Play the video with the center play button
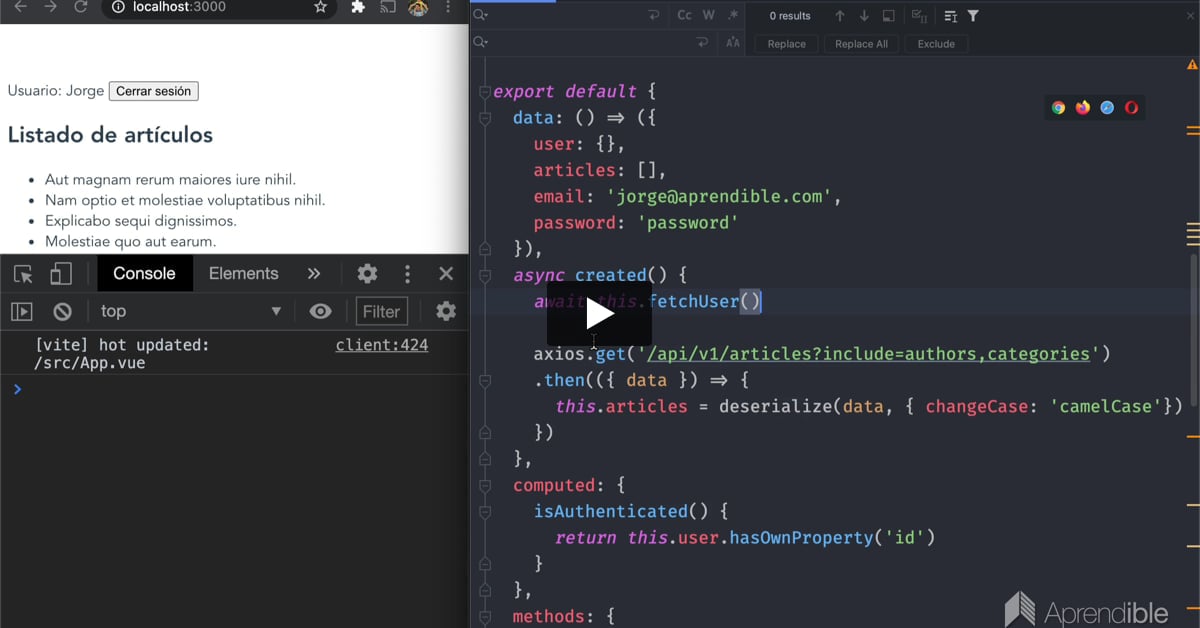Screen dimensions: 1200x628 point(598,313)
